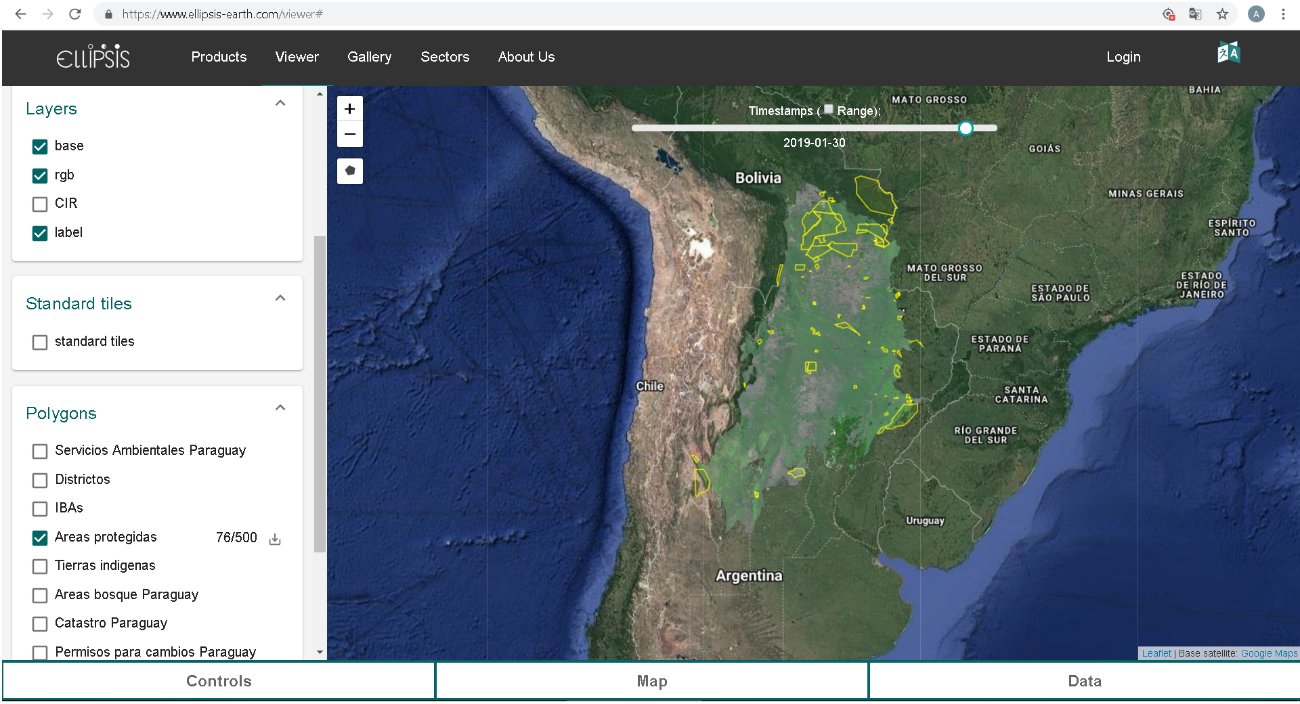Click the Login link

coord(1123,57)
